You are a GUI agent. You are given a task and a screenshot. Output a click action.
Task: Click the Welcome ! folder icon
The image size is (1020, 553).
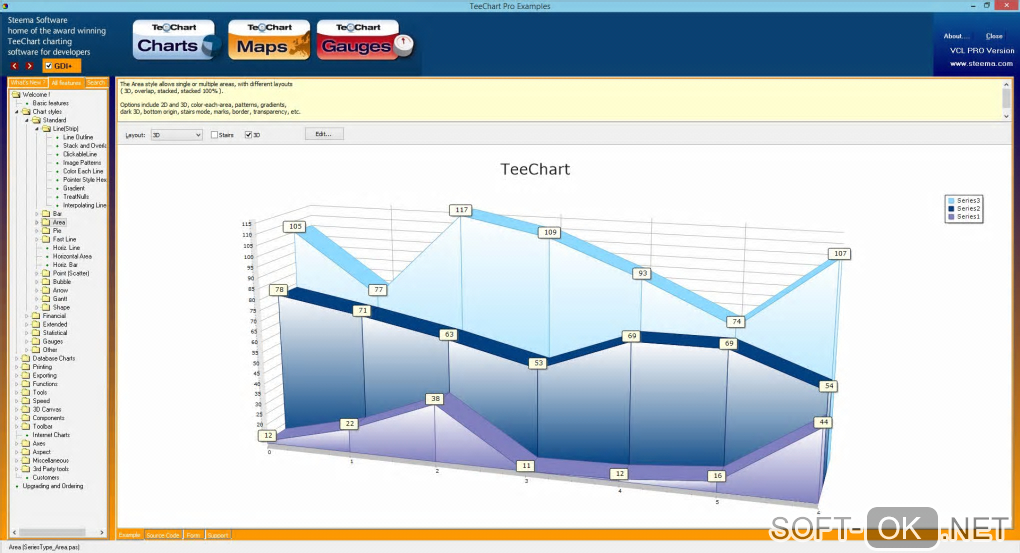[16, 94]
